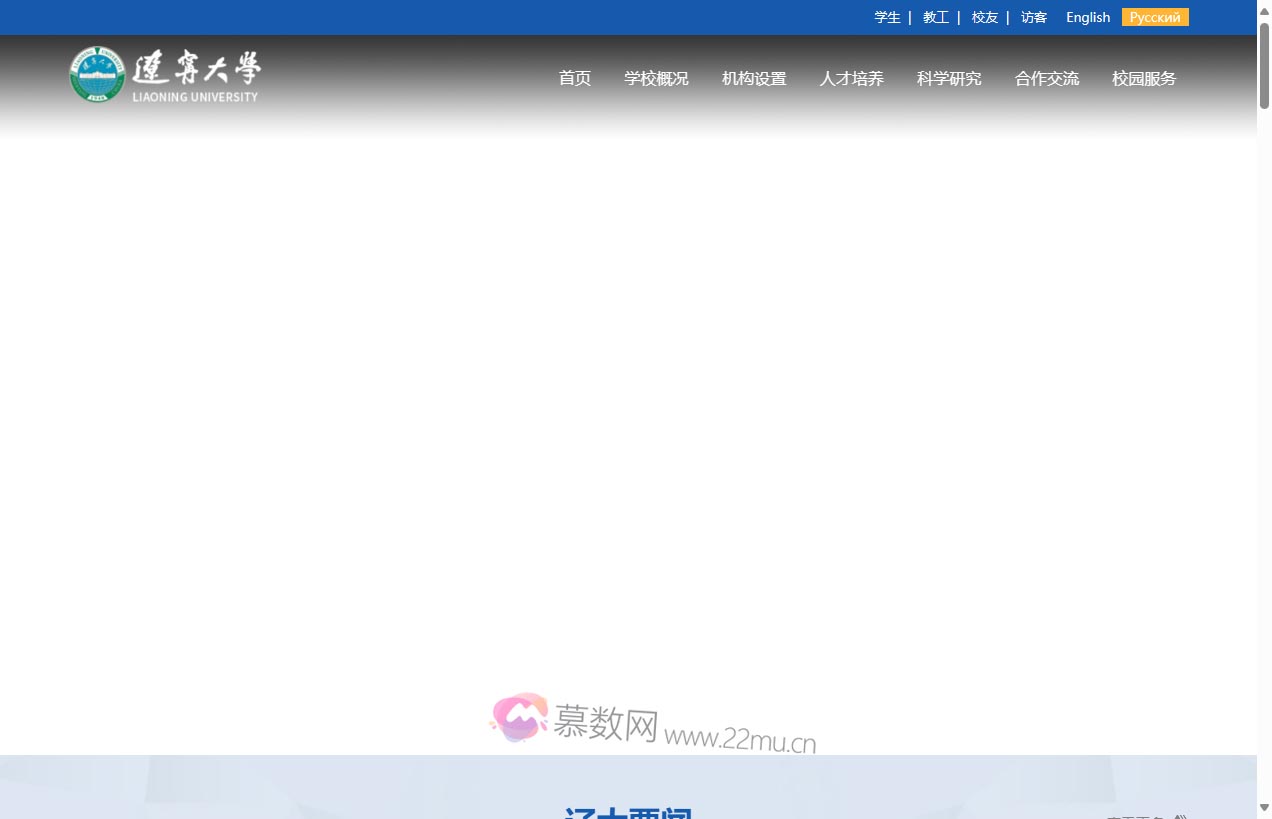Click the scrollbar thumb on the right
The image size is (1272, 819).
click(1264, 60)
